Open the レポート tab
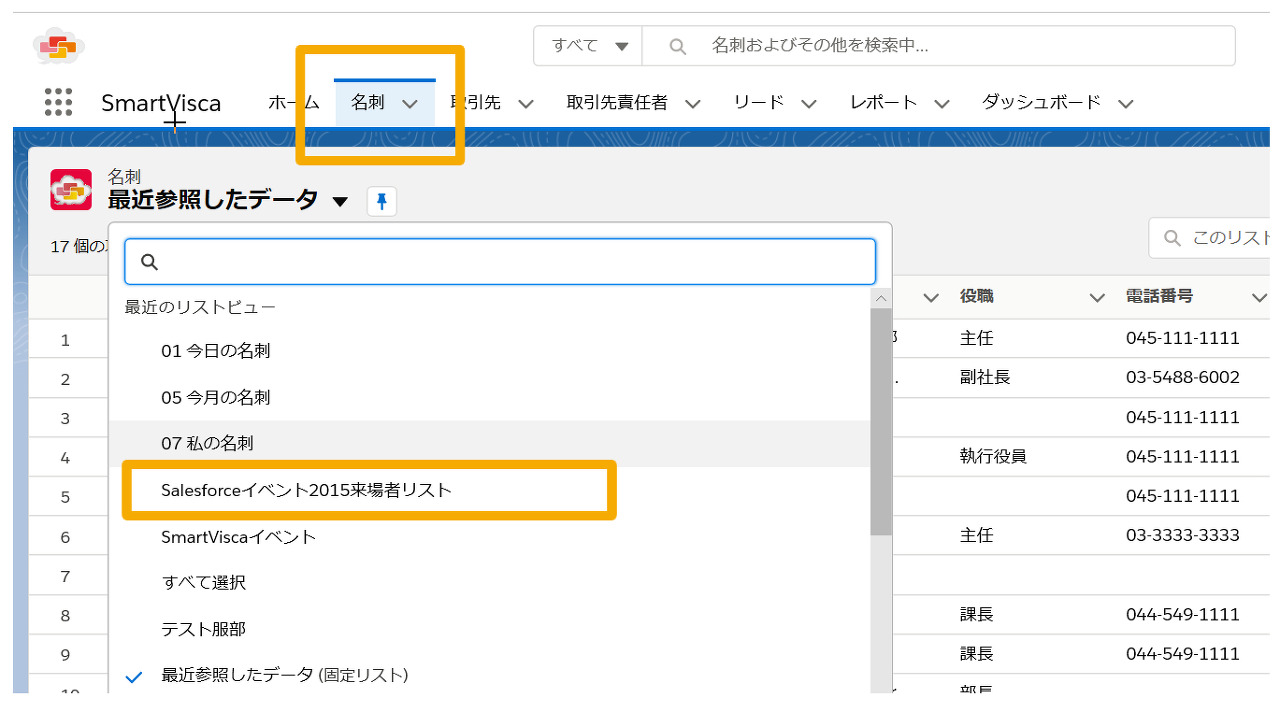 (883, 102)
